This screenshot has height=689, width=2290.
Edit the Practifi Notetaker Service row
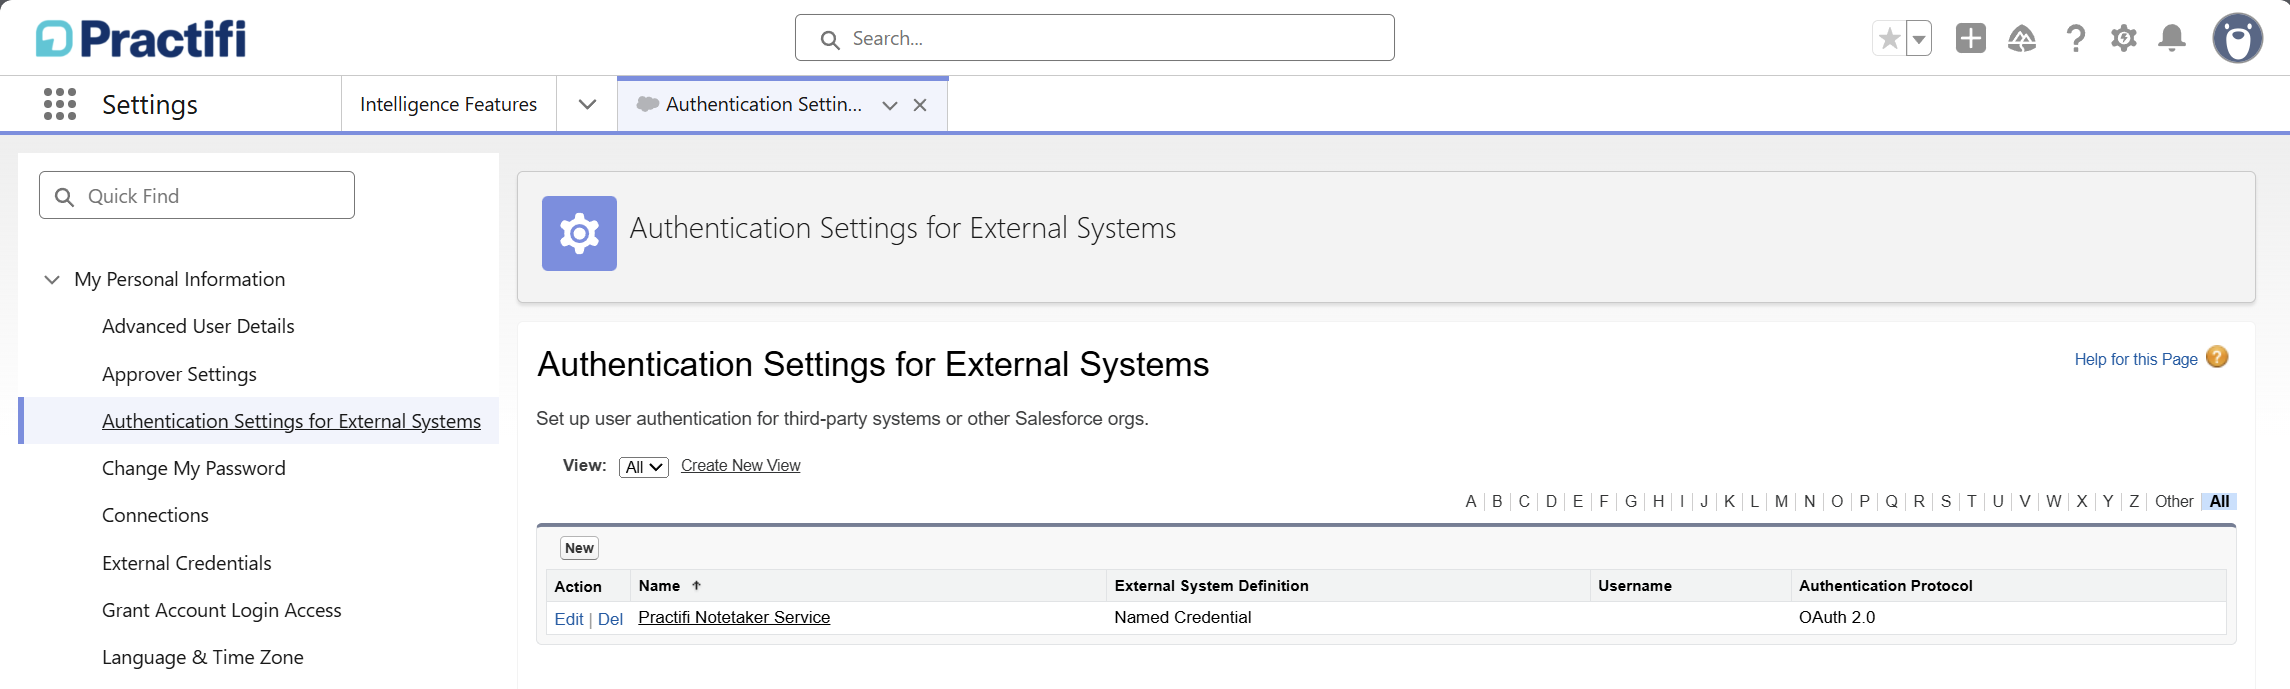point(569,619)
